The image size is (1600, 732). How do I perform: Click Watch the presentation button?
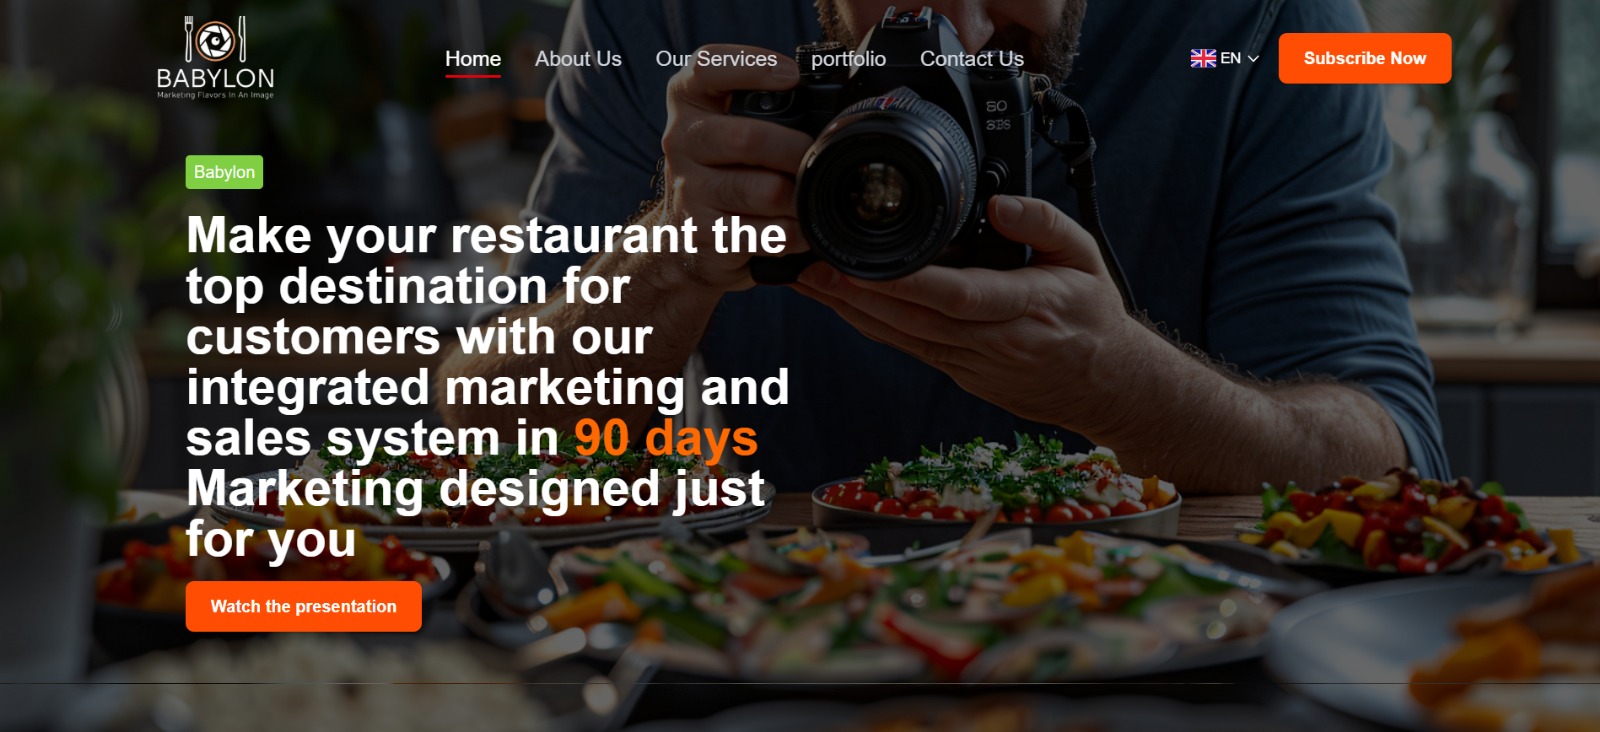[x=304, y=606]
